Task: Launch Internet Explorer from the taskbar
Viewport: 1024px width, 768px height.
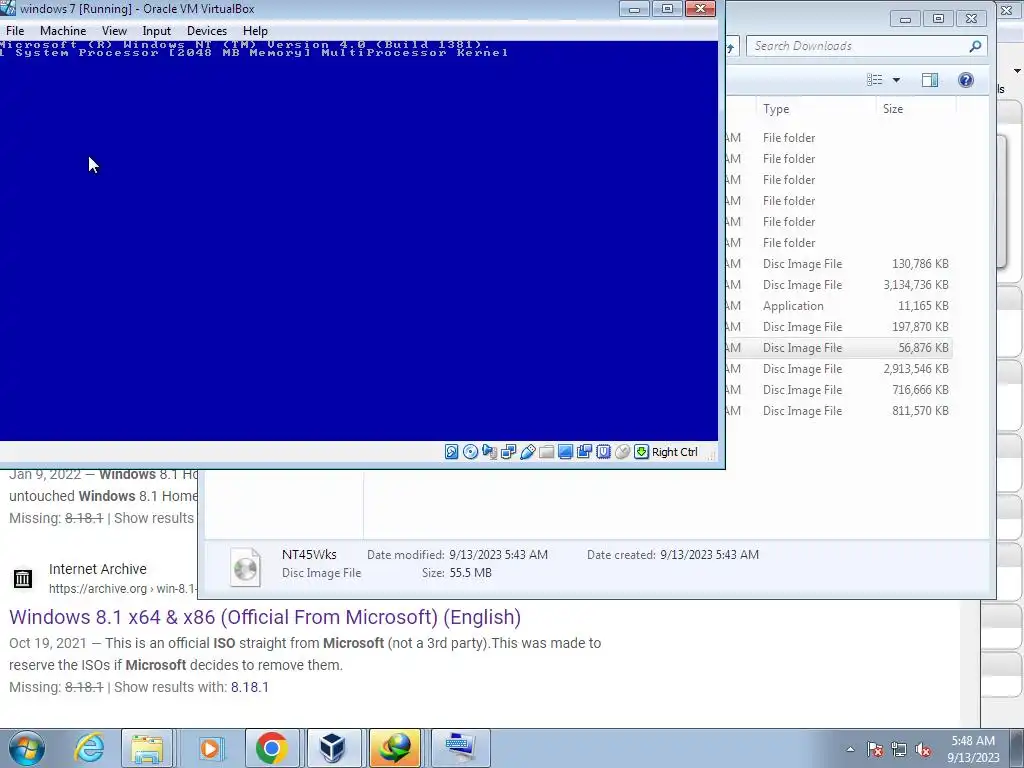Action: 89,748
